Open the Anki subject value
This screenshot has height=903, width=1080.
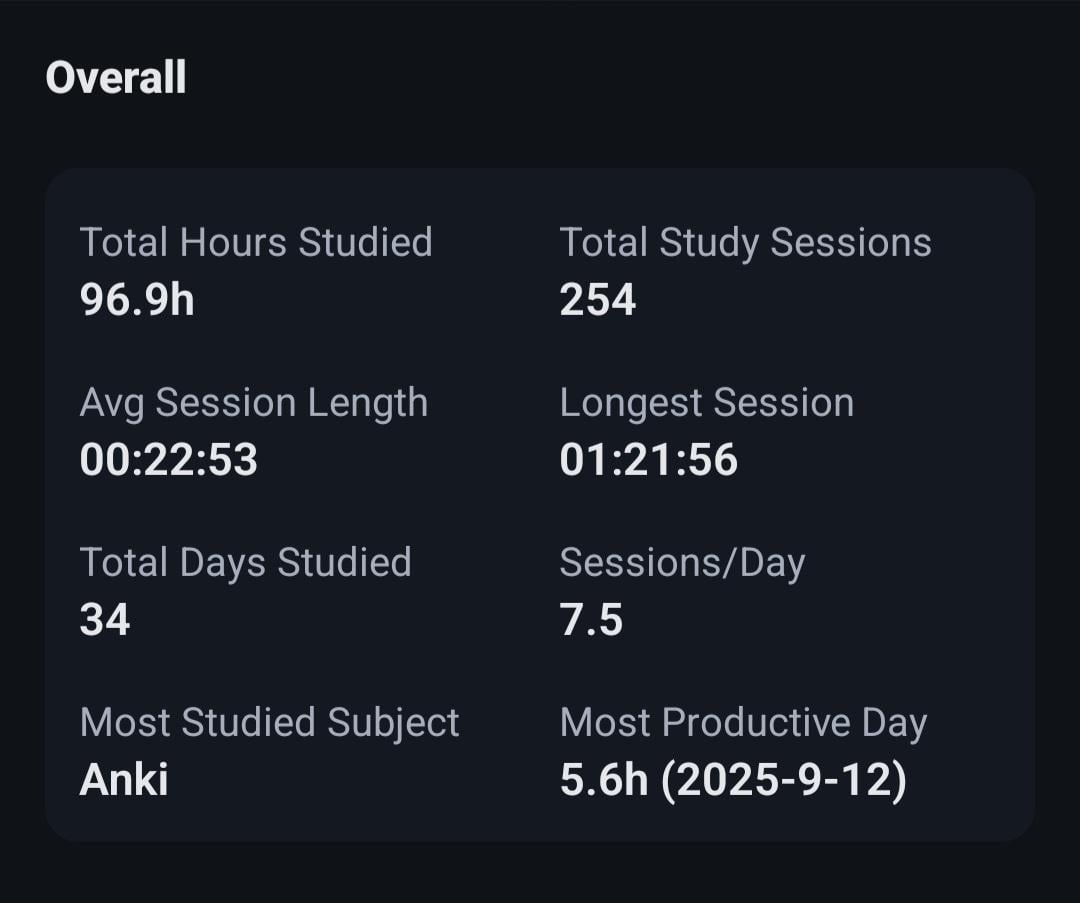124,780
